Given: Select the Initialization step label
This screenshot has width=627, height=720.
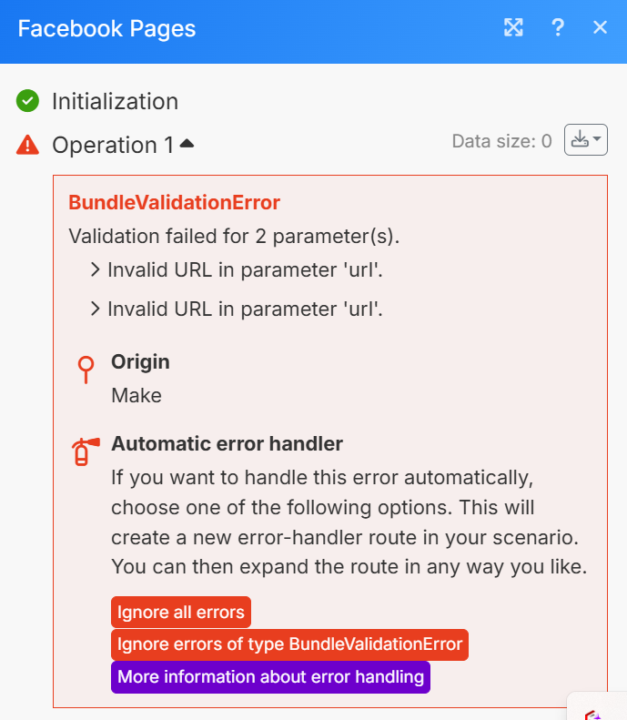Looking at the screenshot, I should tap(115, 101).
